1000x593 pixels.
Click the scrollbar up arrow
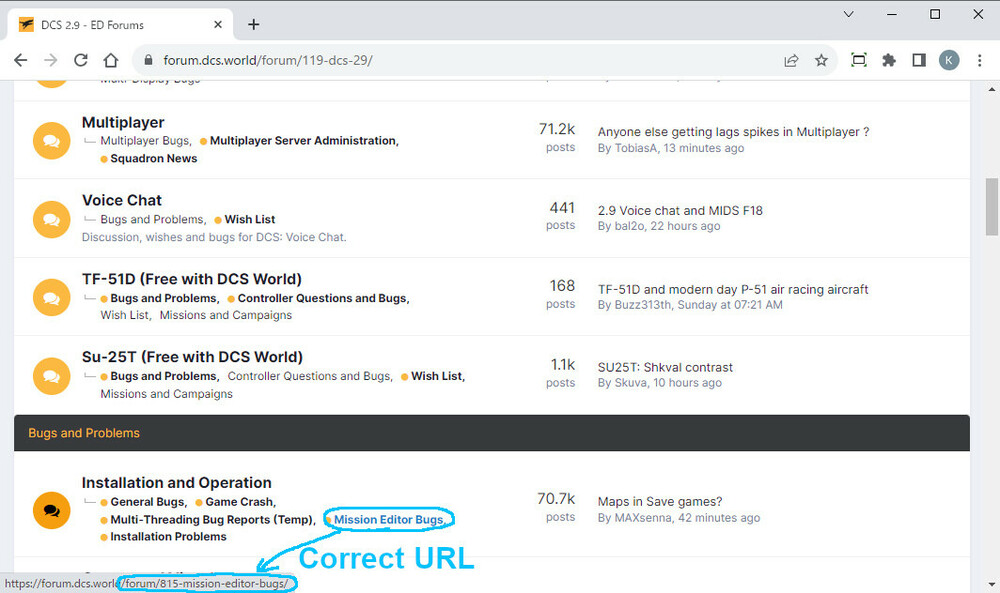coord(992,89)
